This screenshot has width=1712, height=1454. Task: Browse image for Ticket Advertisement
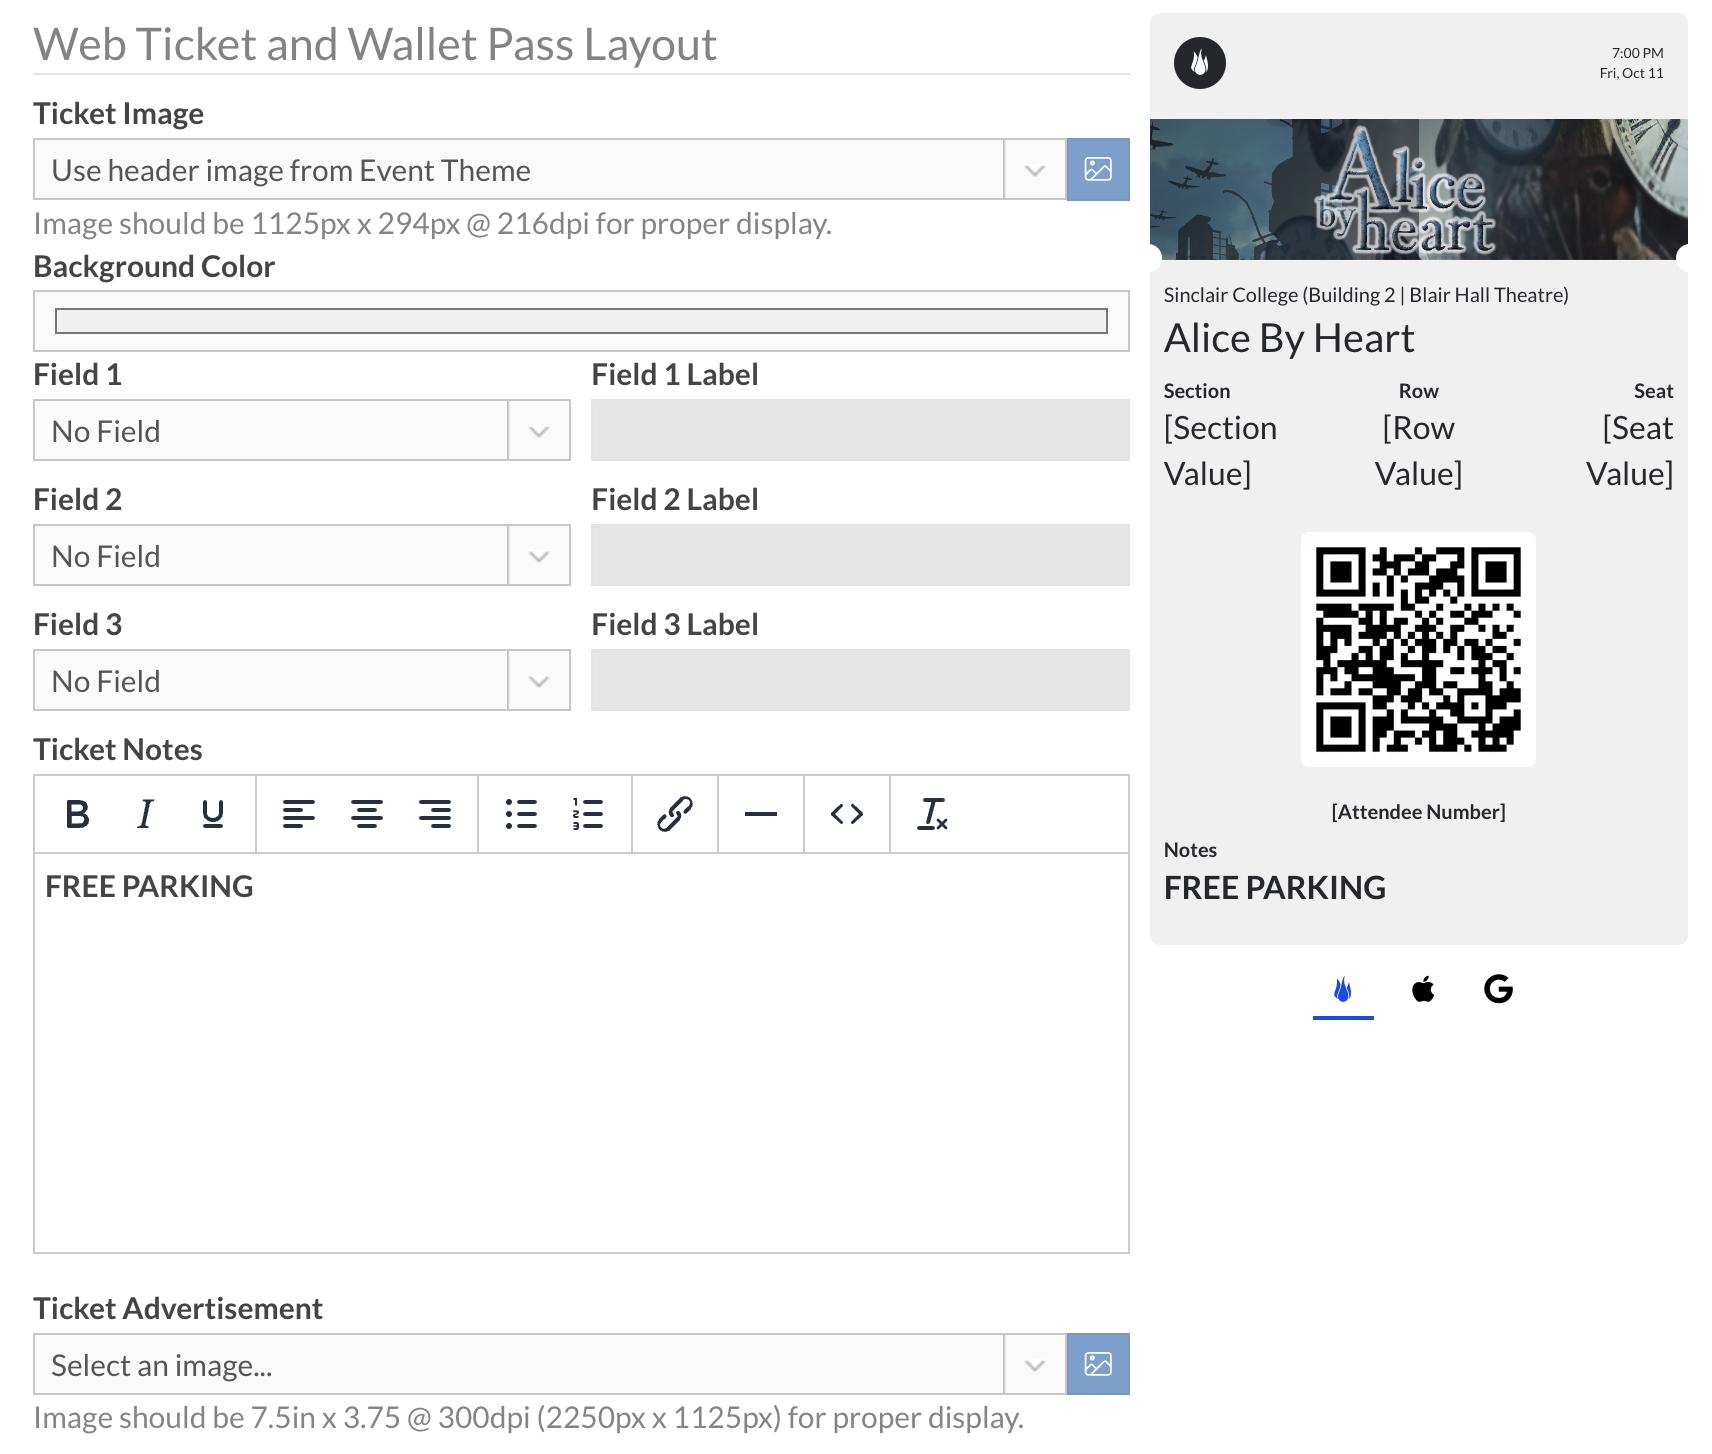(x=1098, y=1364)
